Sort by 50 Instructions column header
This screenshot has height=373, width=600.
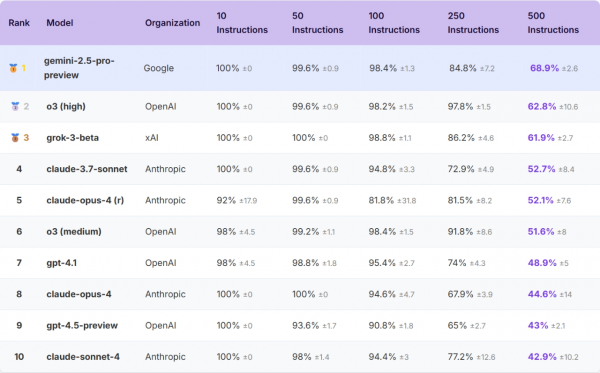click(318, 23)
